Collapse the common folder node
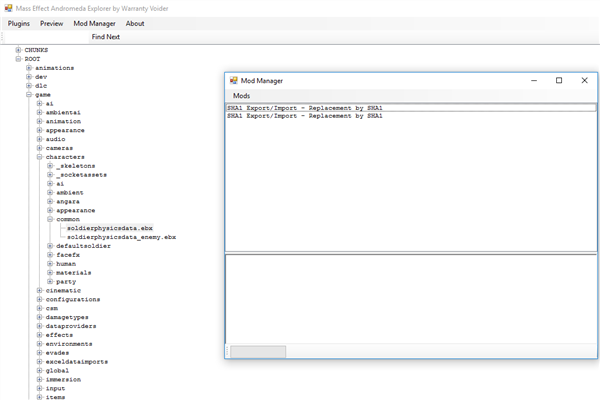Image resolution: width=600 pixels, height=400 pixels. 50,219
